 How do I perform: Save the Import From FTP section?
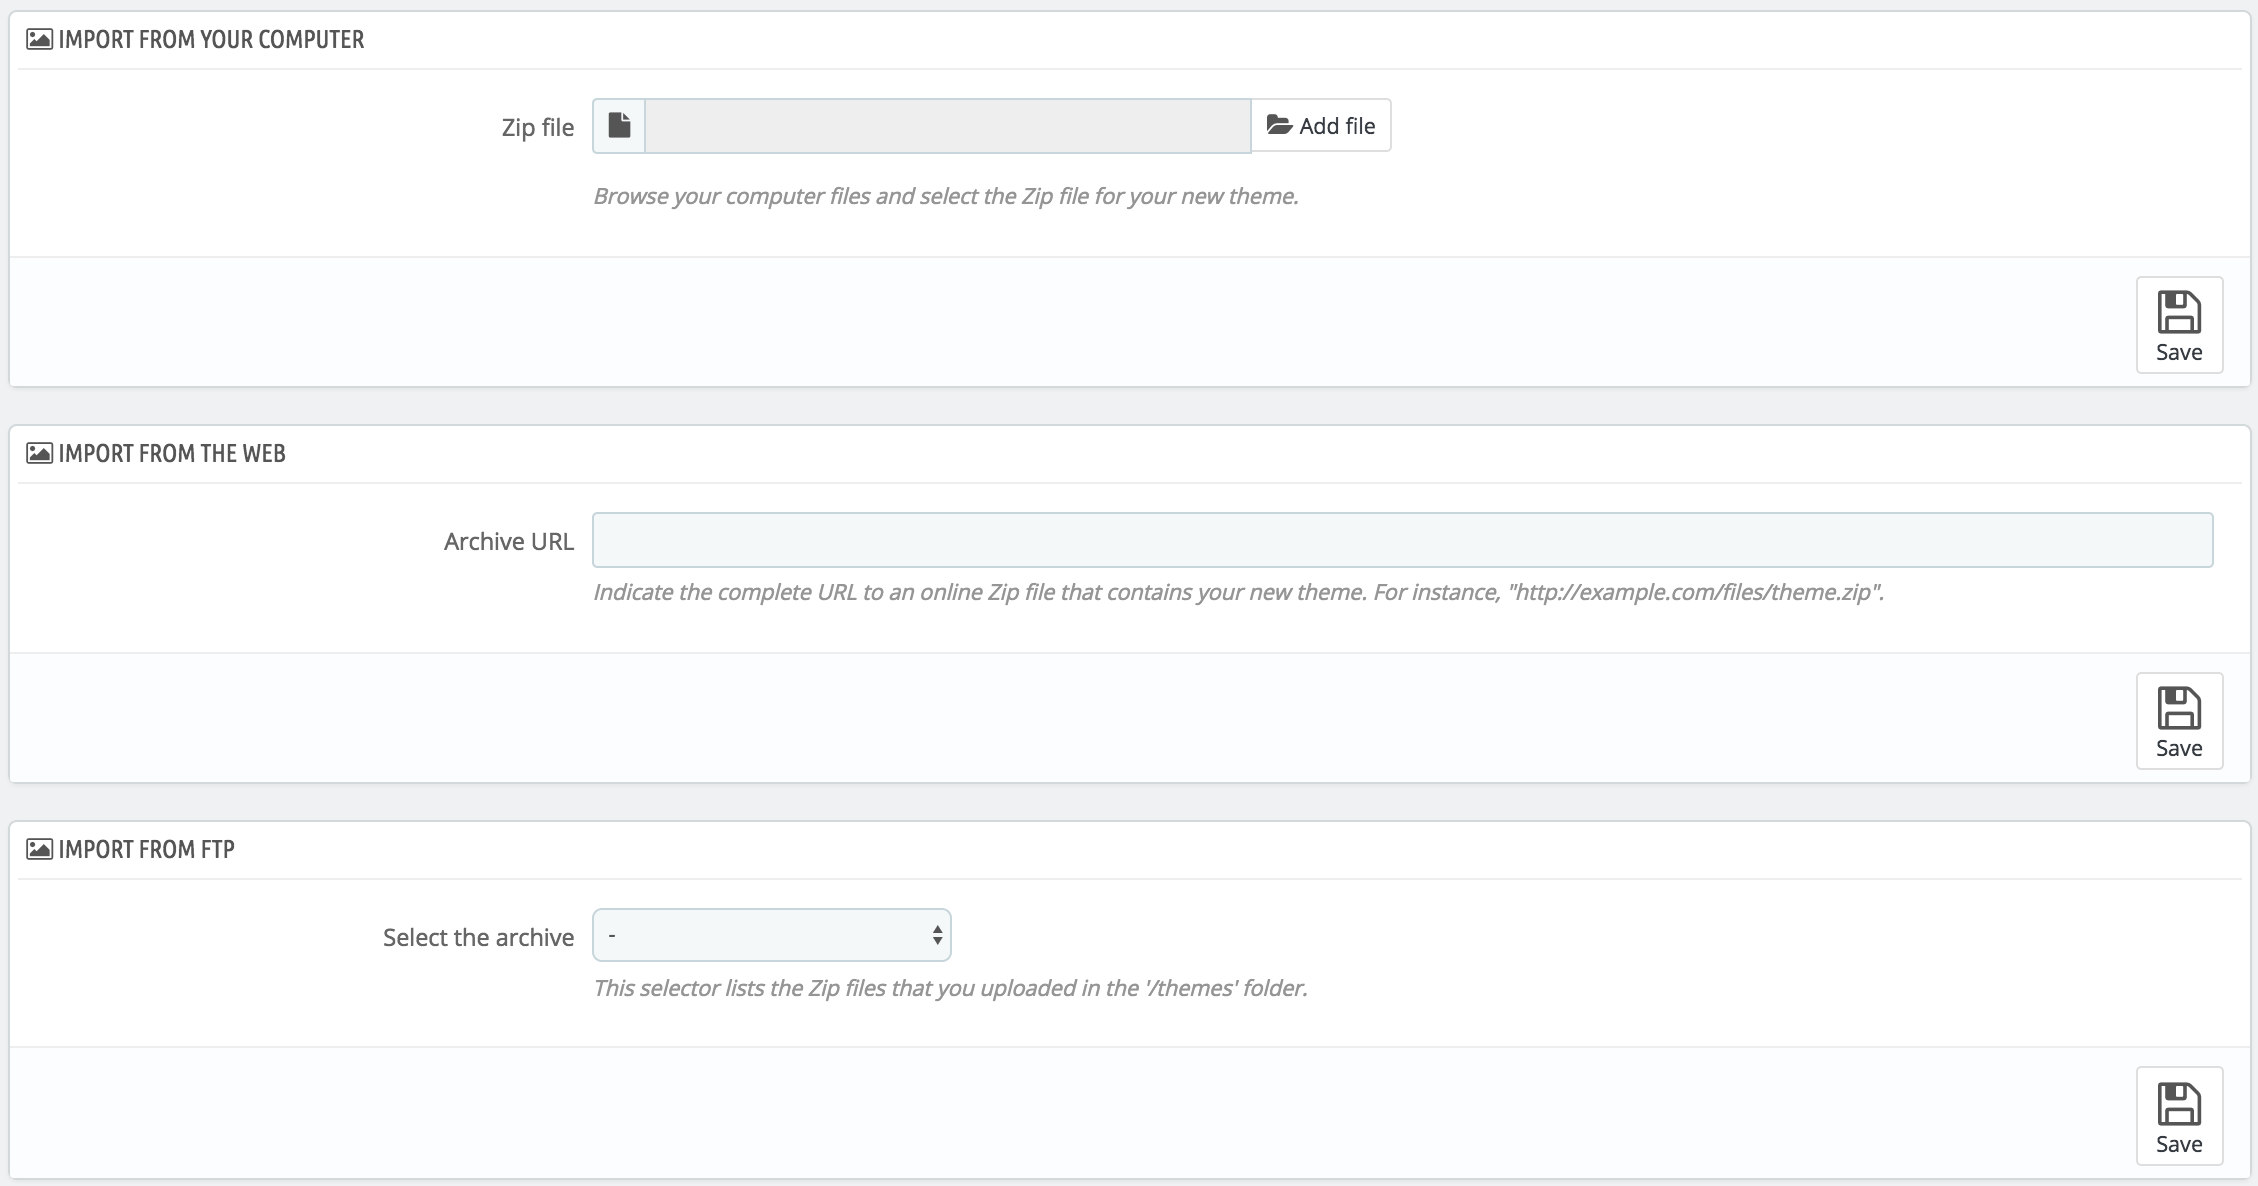click(2179, 1116)
